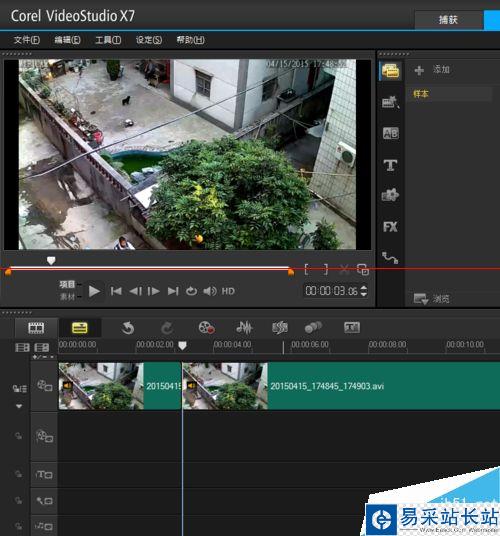The height and width of the screenshot is (536, 500).
Task: Click the add/remove chapter point control
Action: tap(43, 357)
